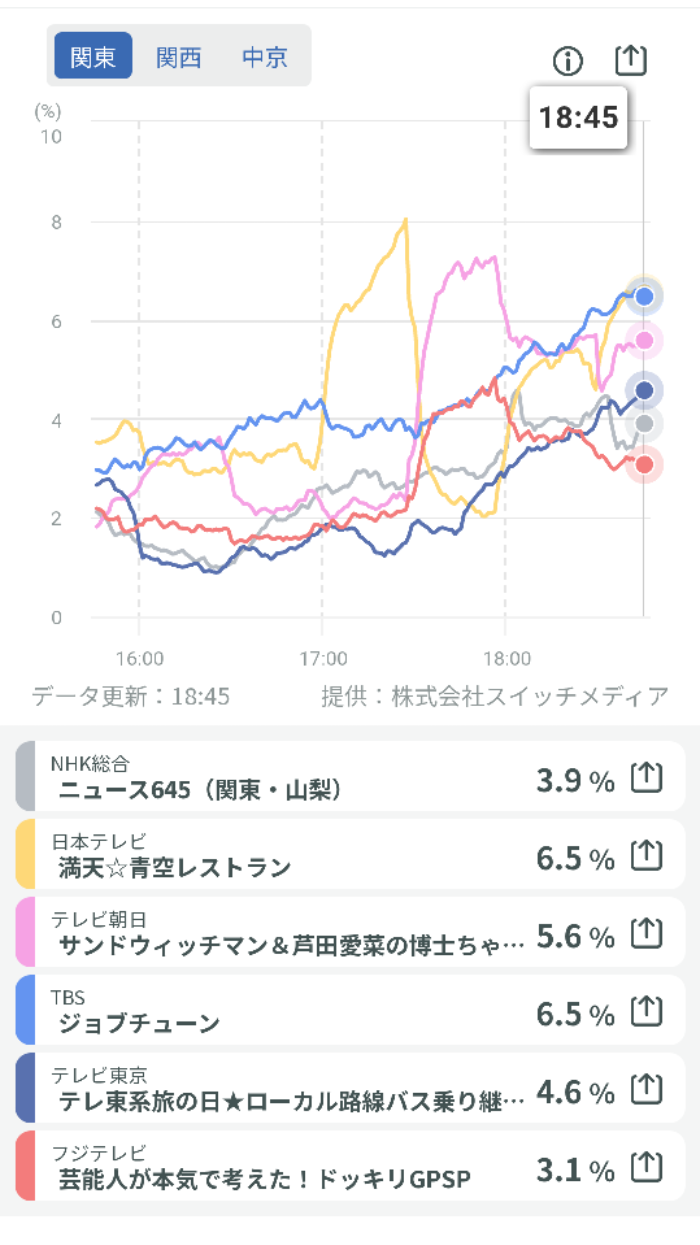
Task: Click the dark blue テレビ東京 endpoint dot
Action: coord(644,390)
